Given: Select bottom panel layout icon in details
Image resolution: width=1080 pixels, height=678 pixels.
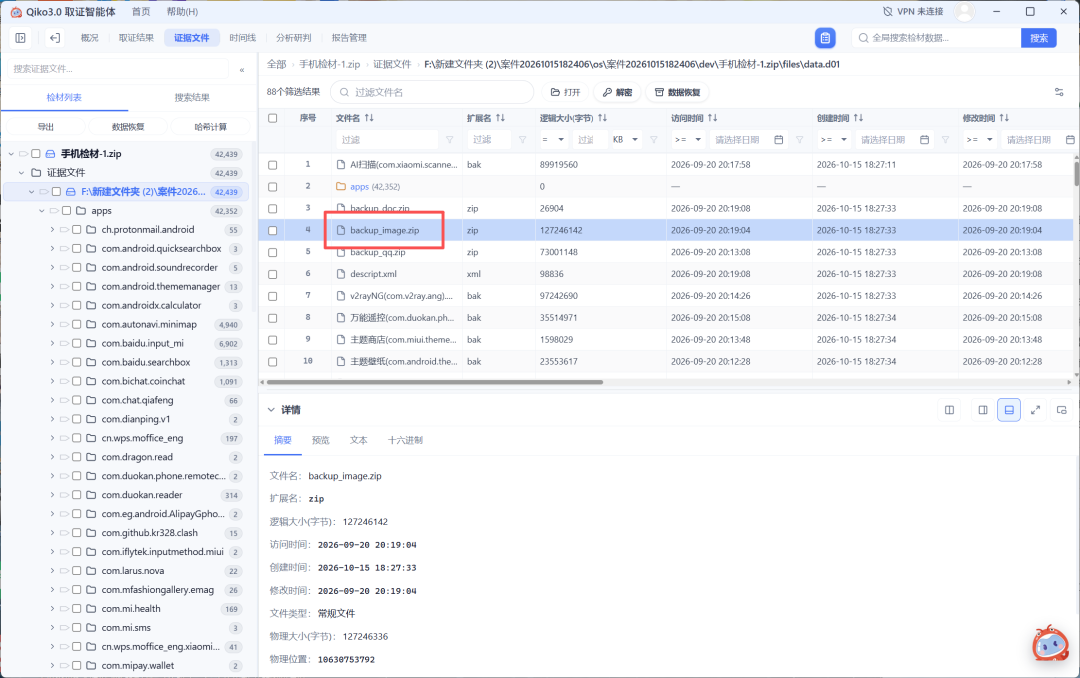Looking at the screenshot, I should [x=1009, y=410].
